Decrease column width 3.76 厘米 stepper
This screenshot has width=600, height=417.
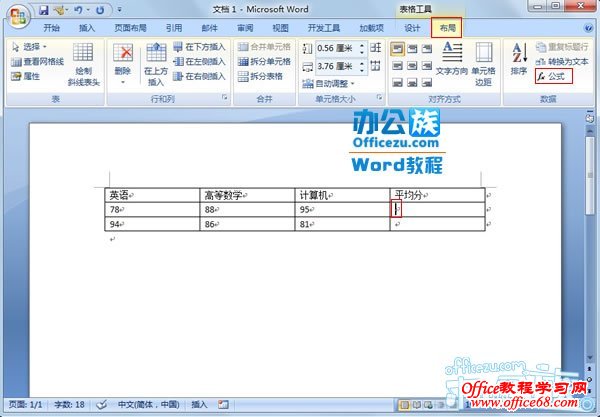362,70
